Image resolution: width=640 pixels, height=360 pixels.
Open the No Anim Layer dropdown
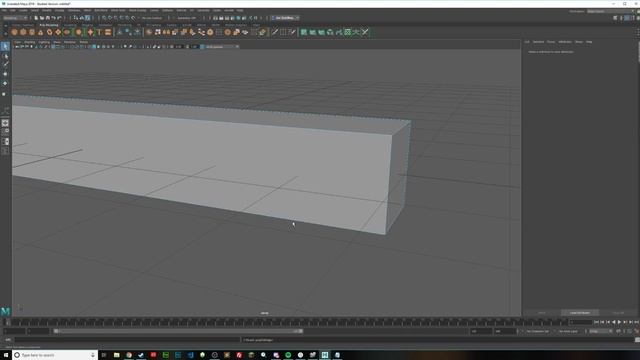(569, 331)
